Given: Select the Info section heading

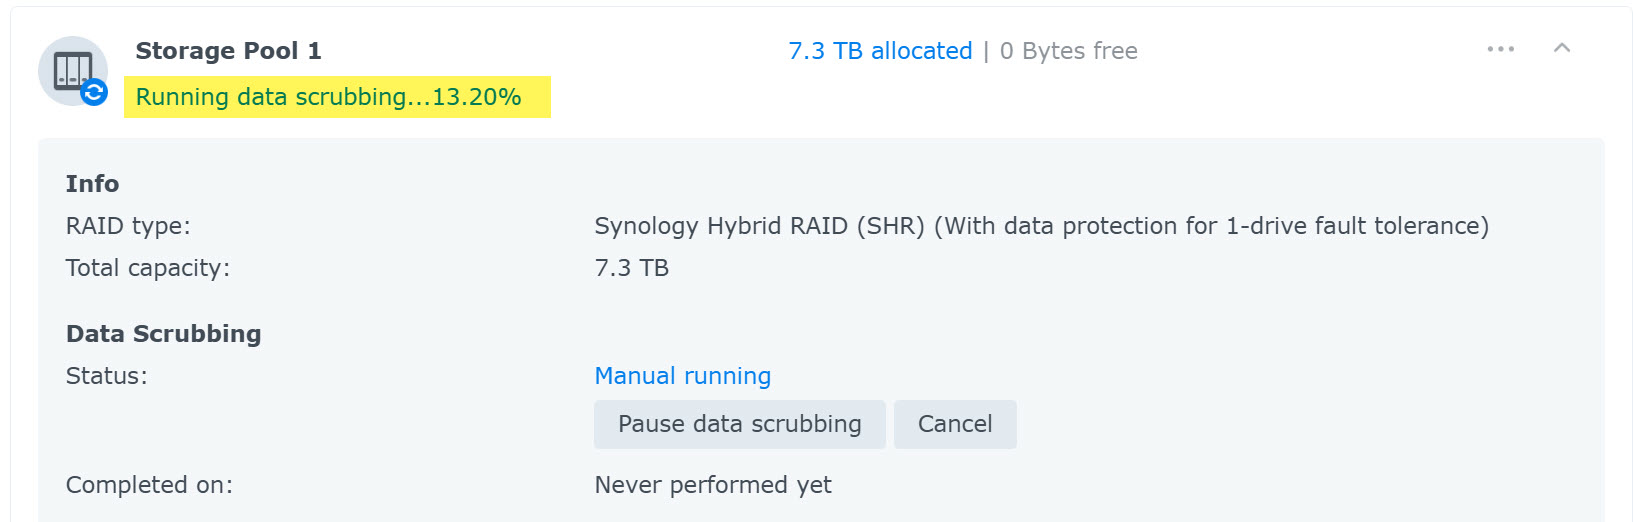Looking at the screenshot, I should click(x=92, y=184).
